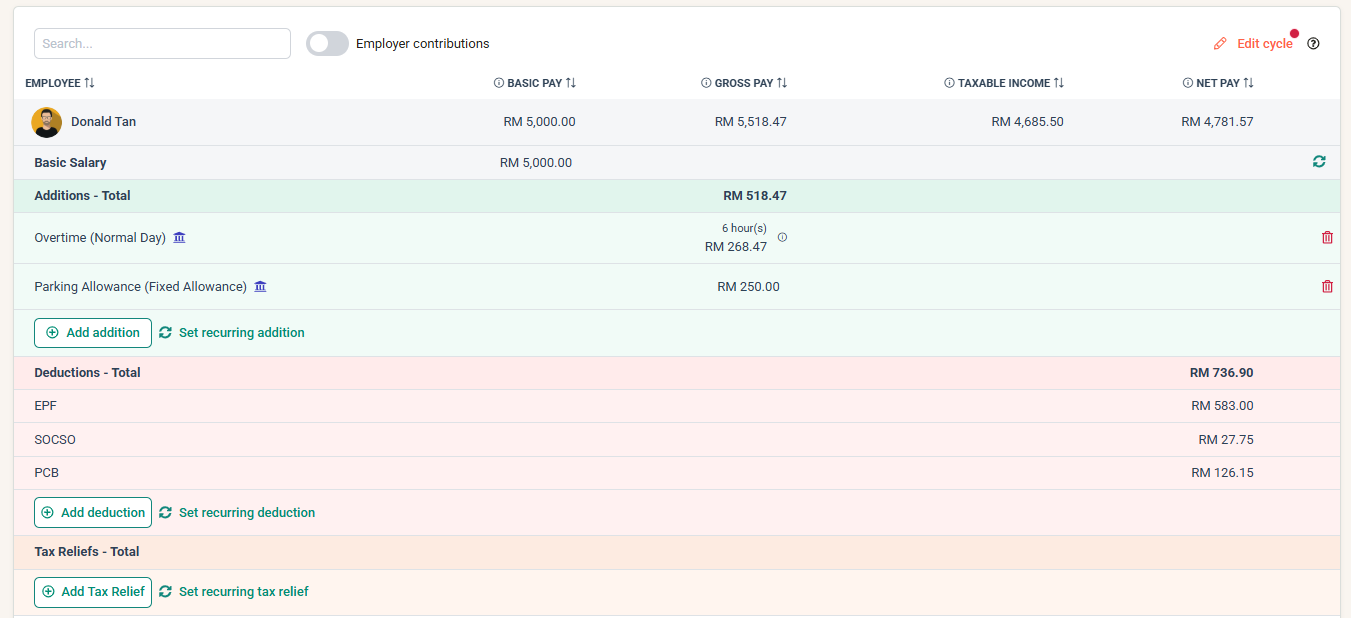Click the Edit cycle pencil icon
This screenshot has width=1351, height=618.
pos(1220,43)
